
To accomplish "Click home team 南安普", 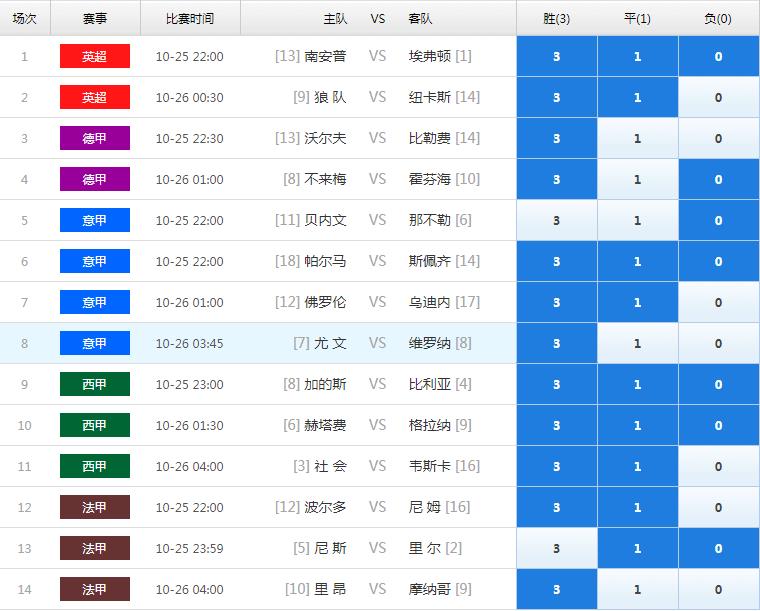I will 325,56.
